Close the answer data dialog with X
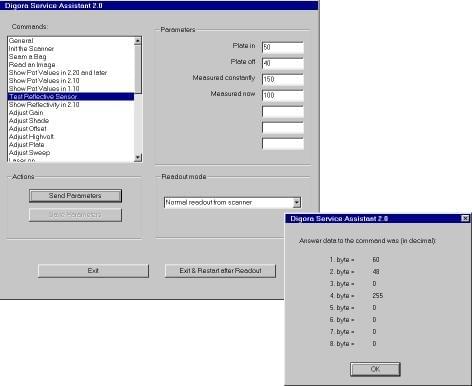Screen dimensions: 472x386 pyautogui.click(x=465, y=218)
